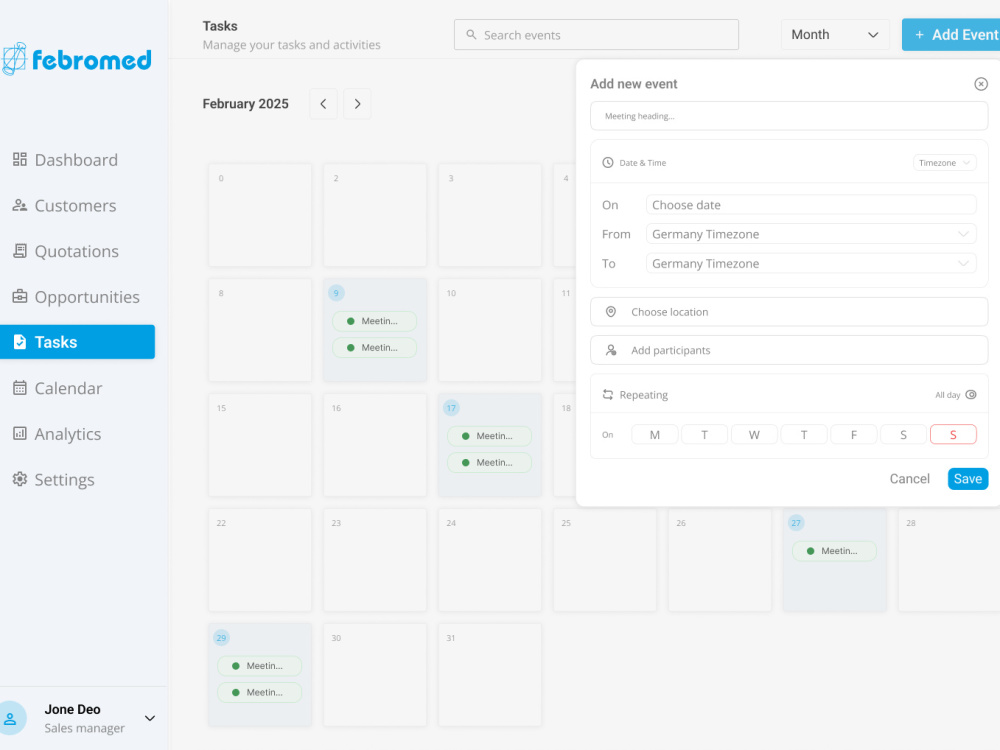Open first meeting chip on day 9

point(374,321)
